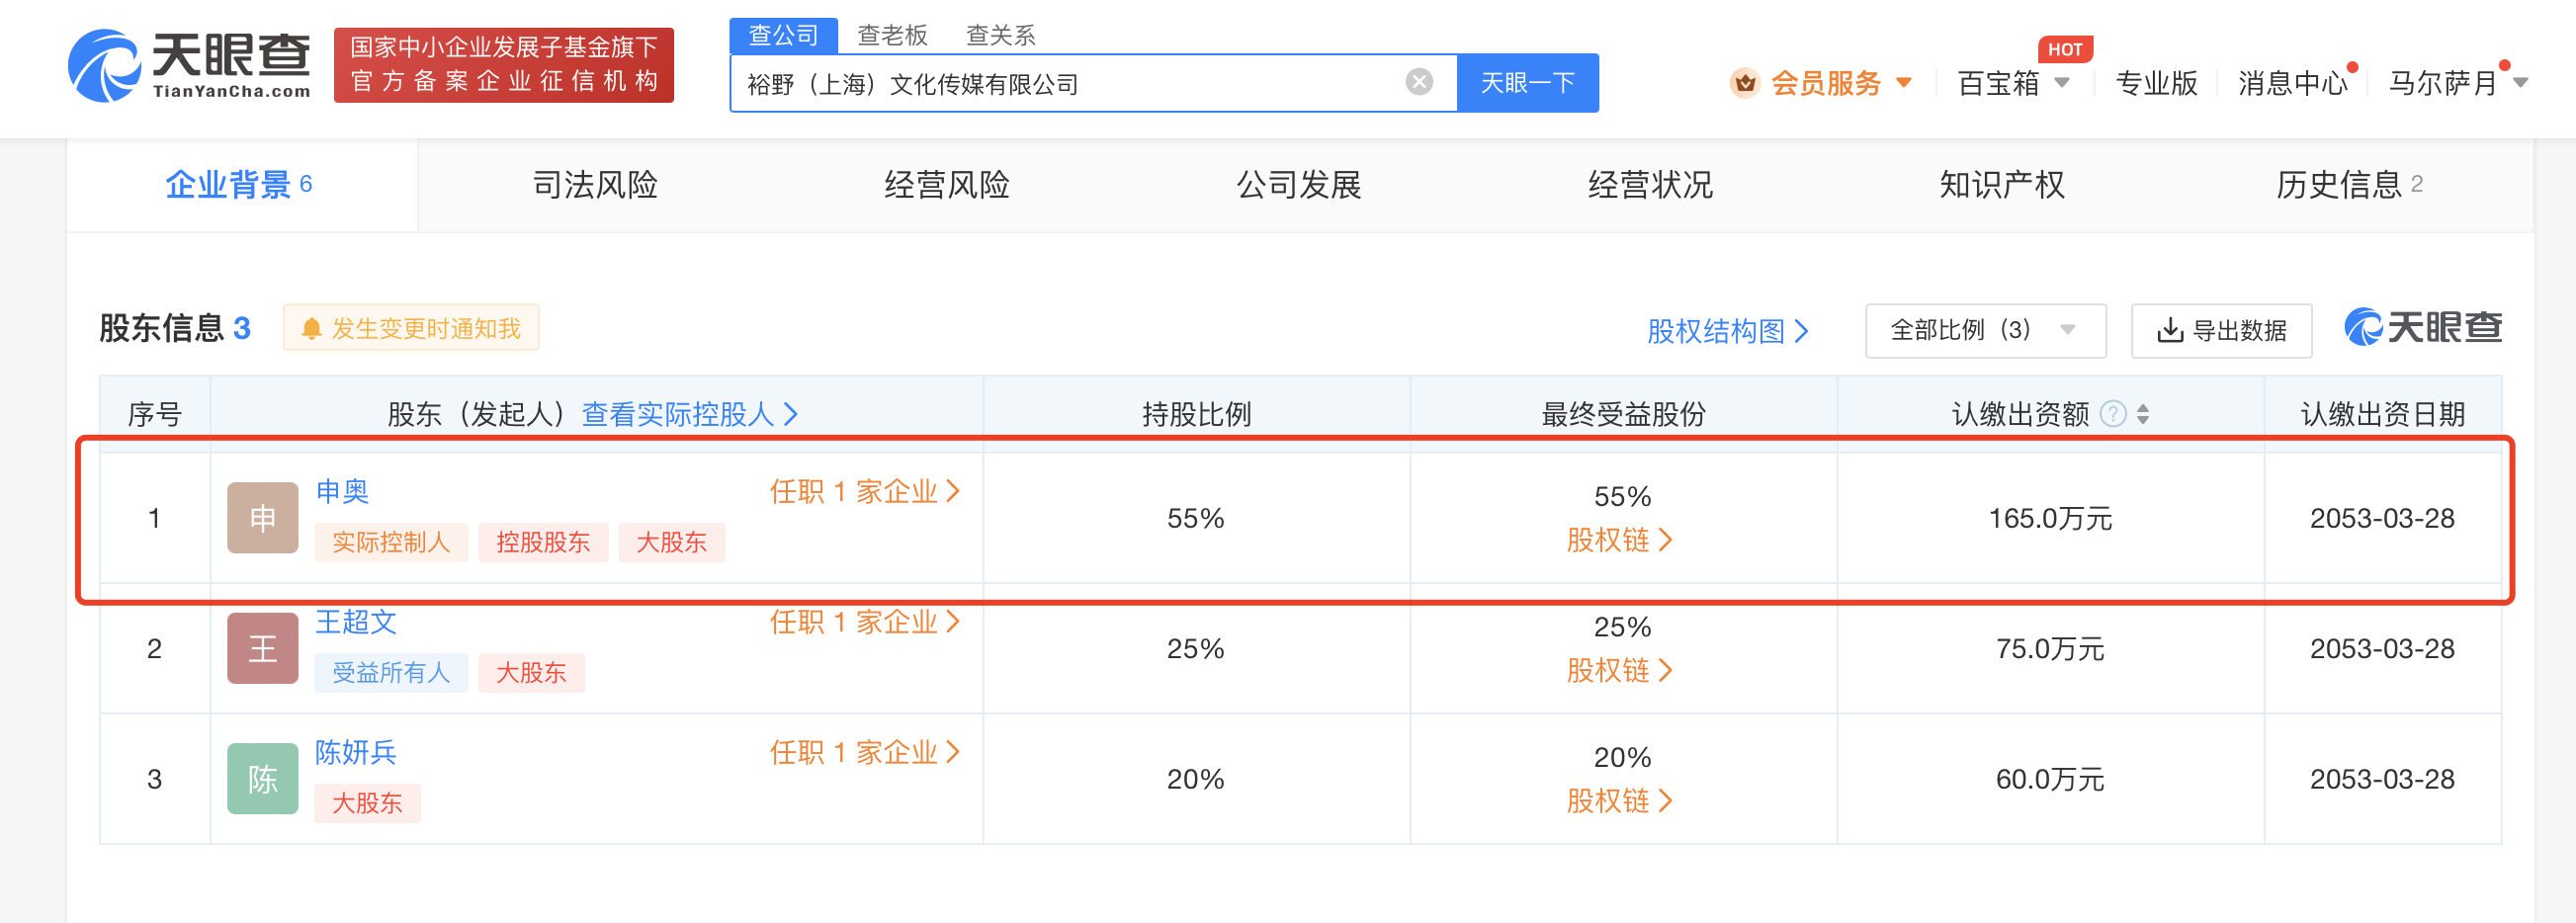Expand the 百宝箱 menu
Screen dimensions: 2576x923
click(2012, 83)
